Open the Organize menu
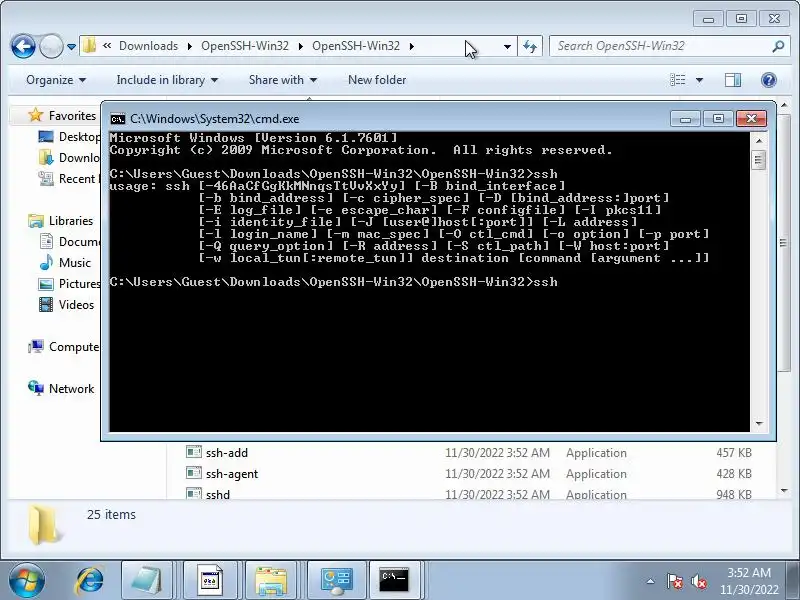This screenshot has width=800, height=600. point(56,80)
